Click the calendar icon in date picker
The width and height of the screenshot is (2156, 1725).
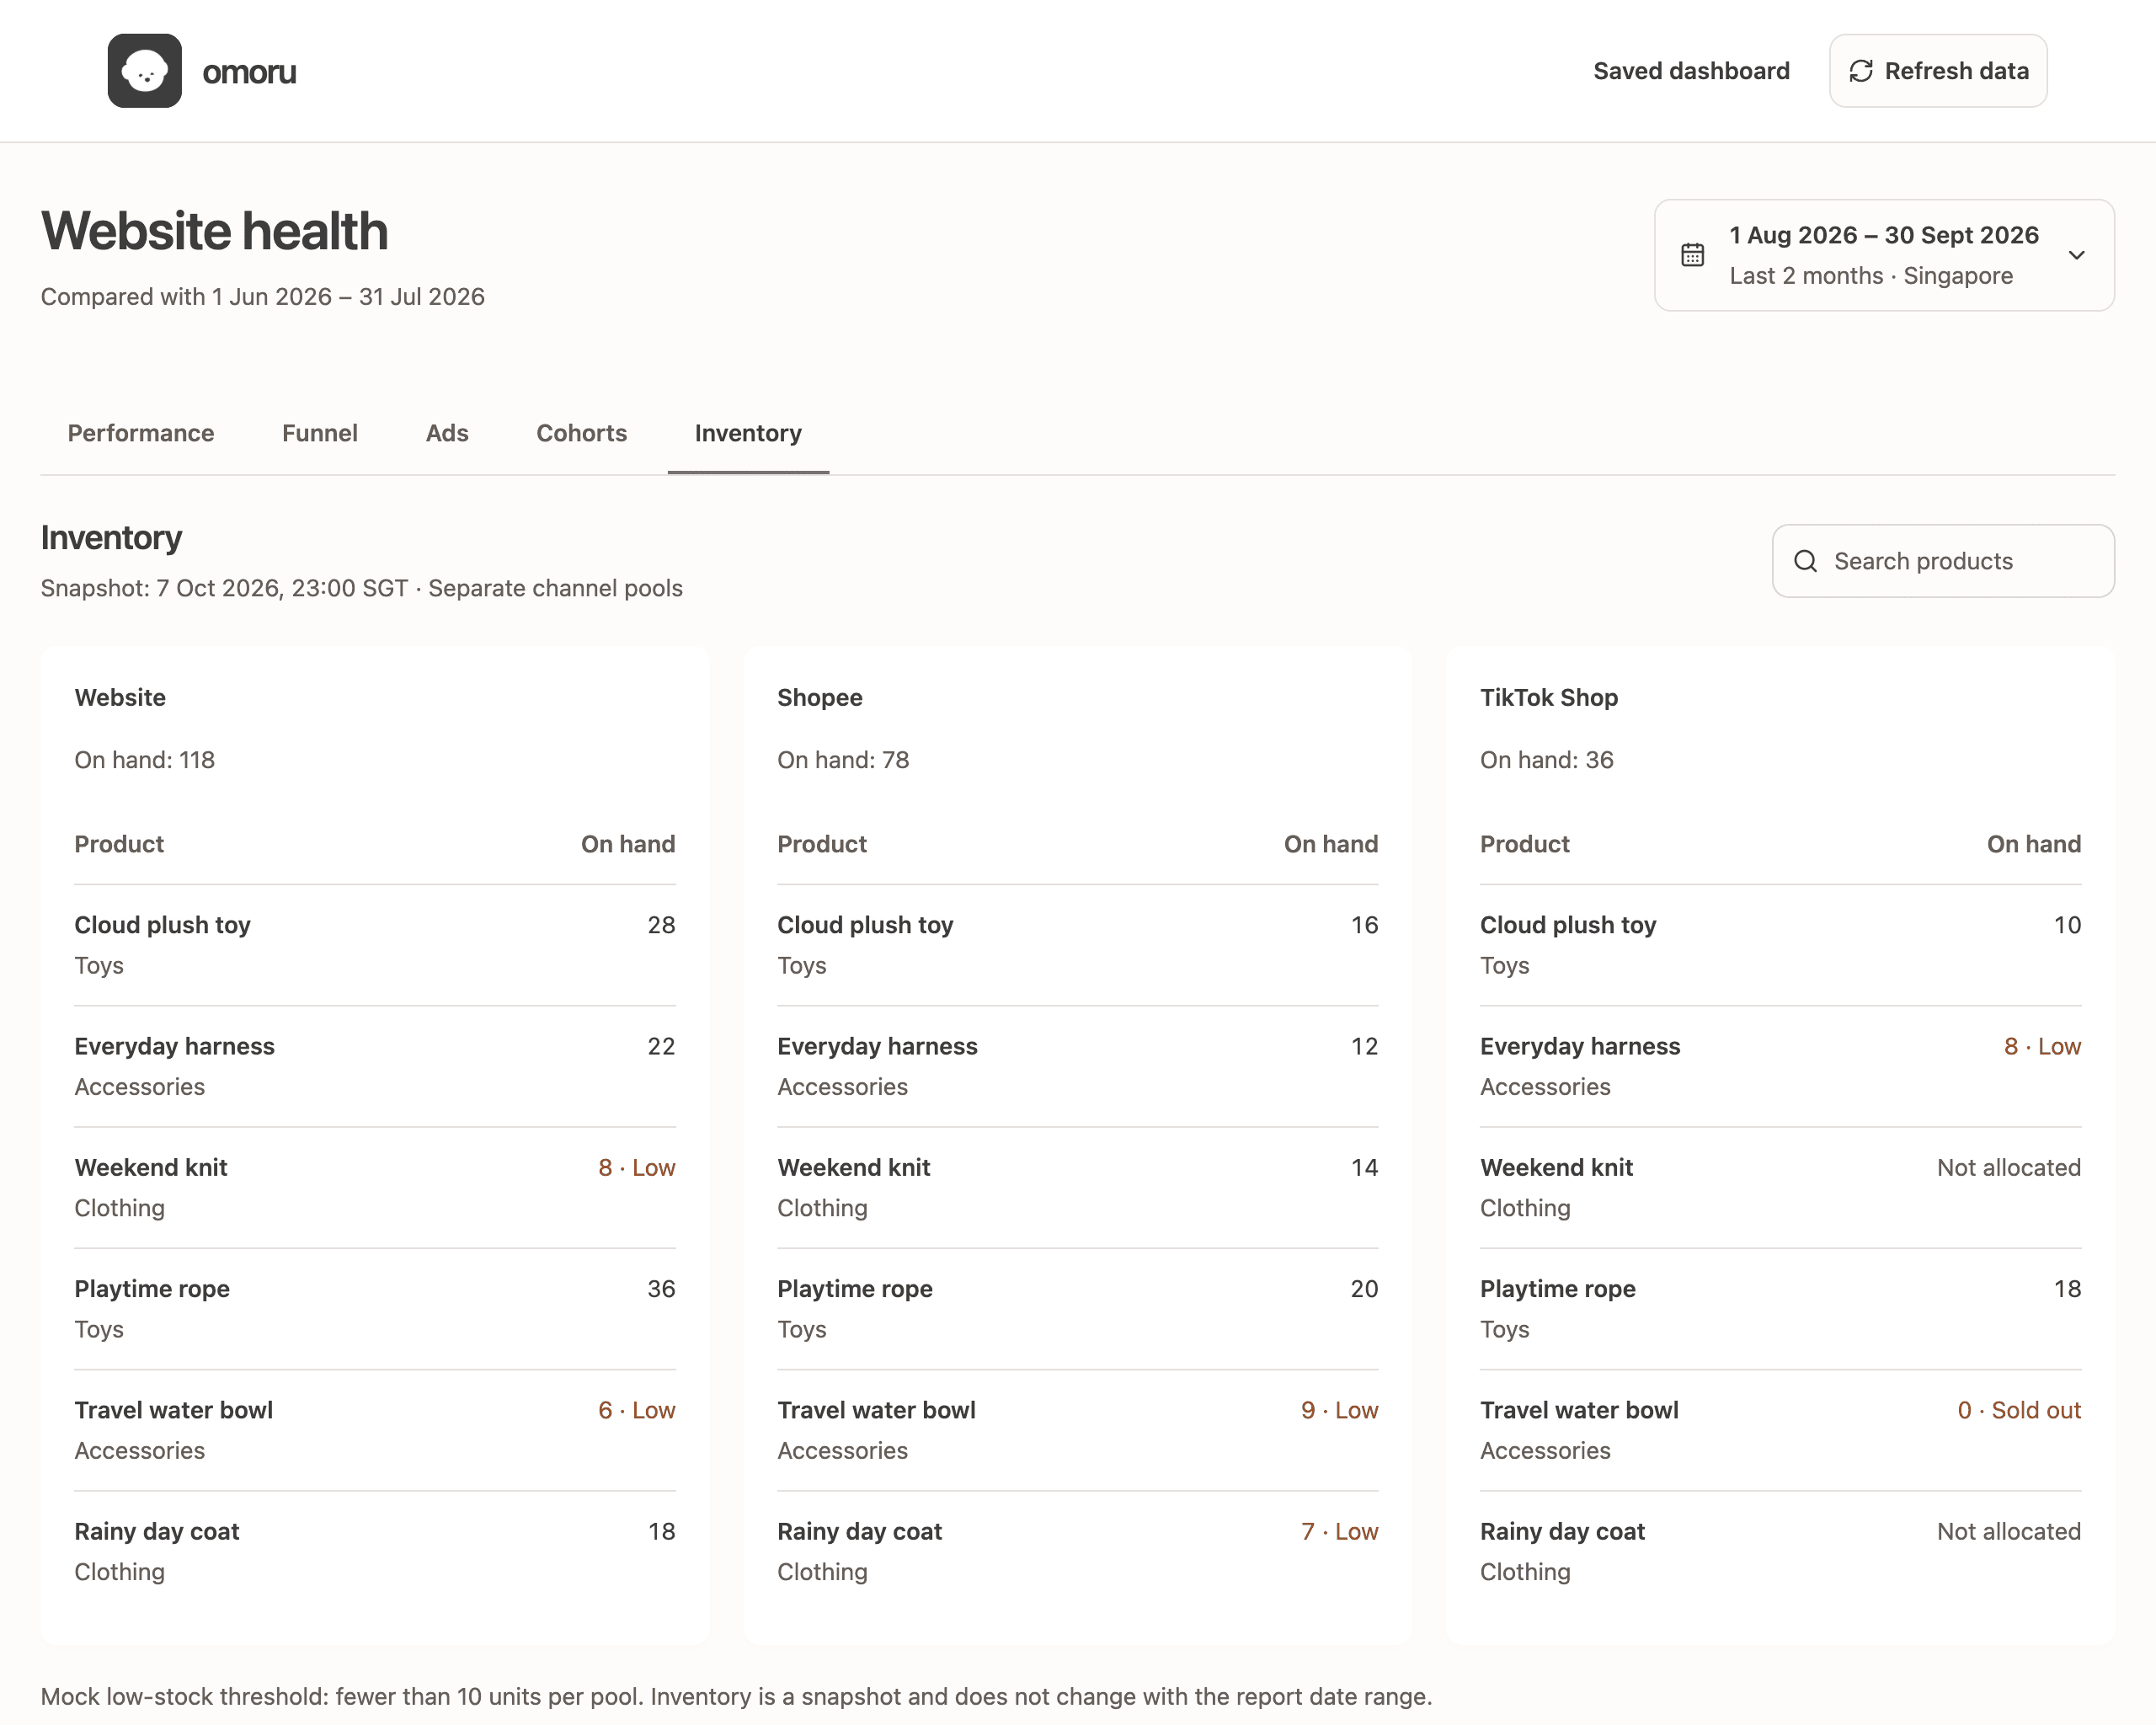click(x=1693, y=255)
